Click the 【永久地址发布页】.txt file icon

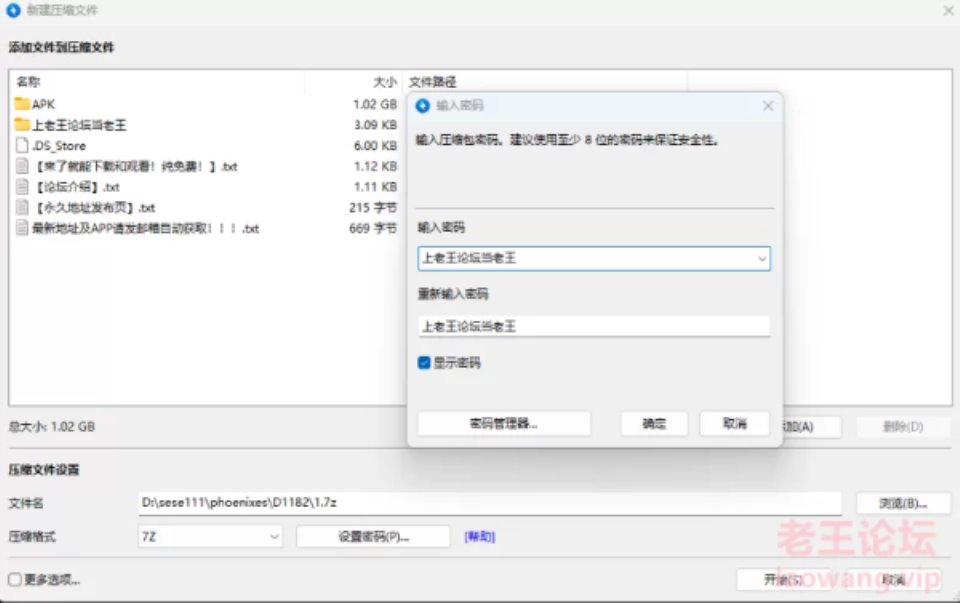point(22,207)
